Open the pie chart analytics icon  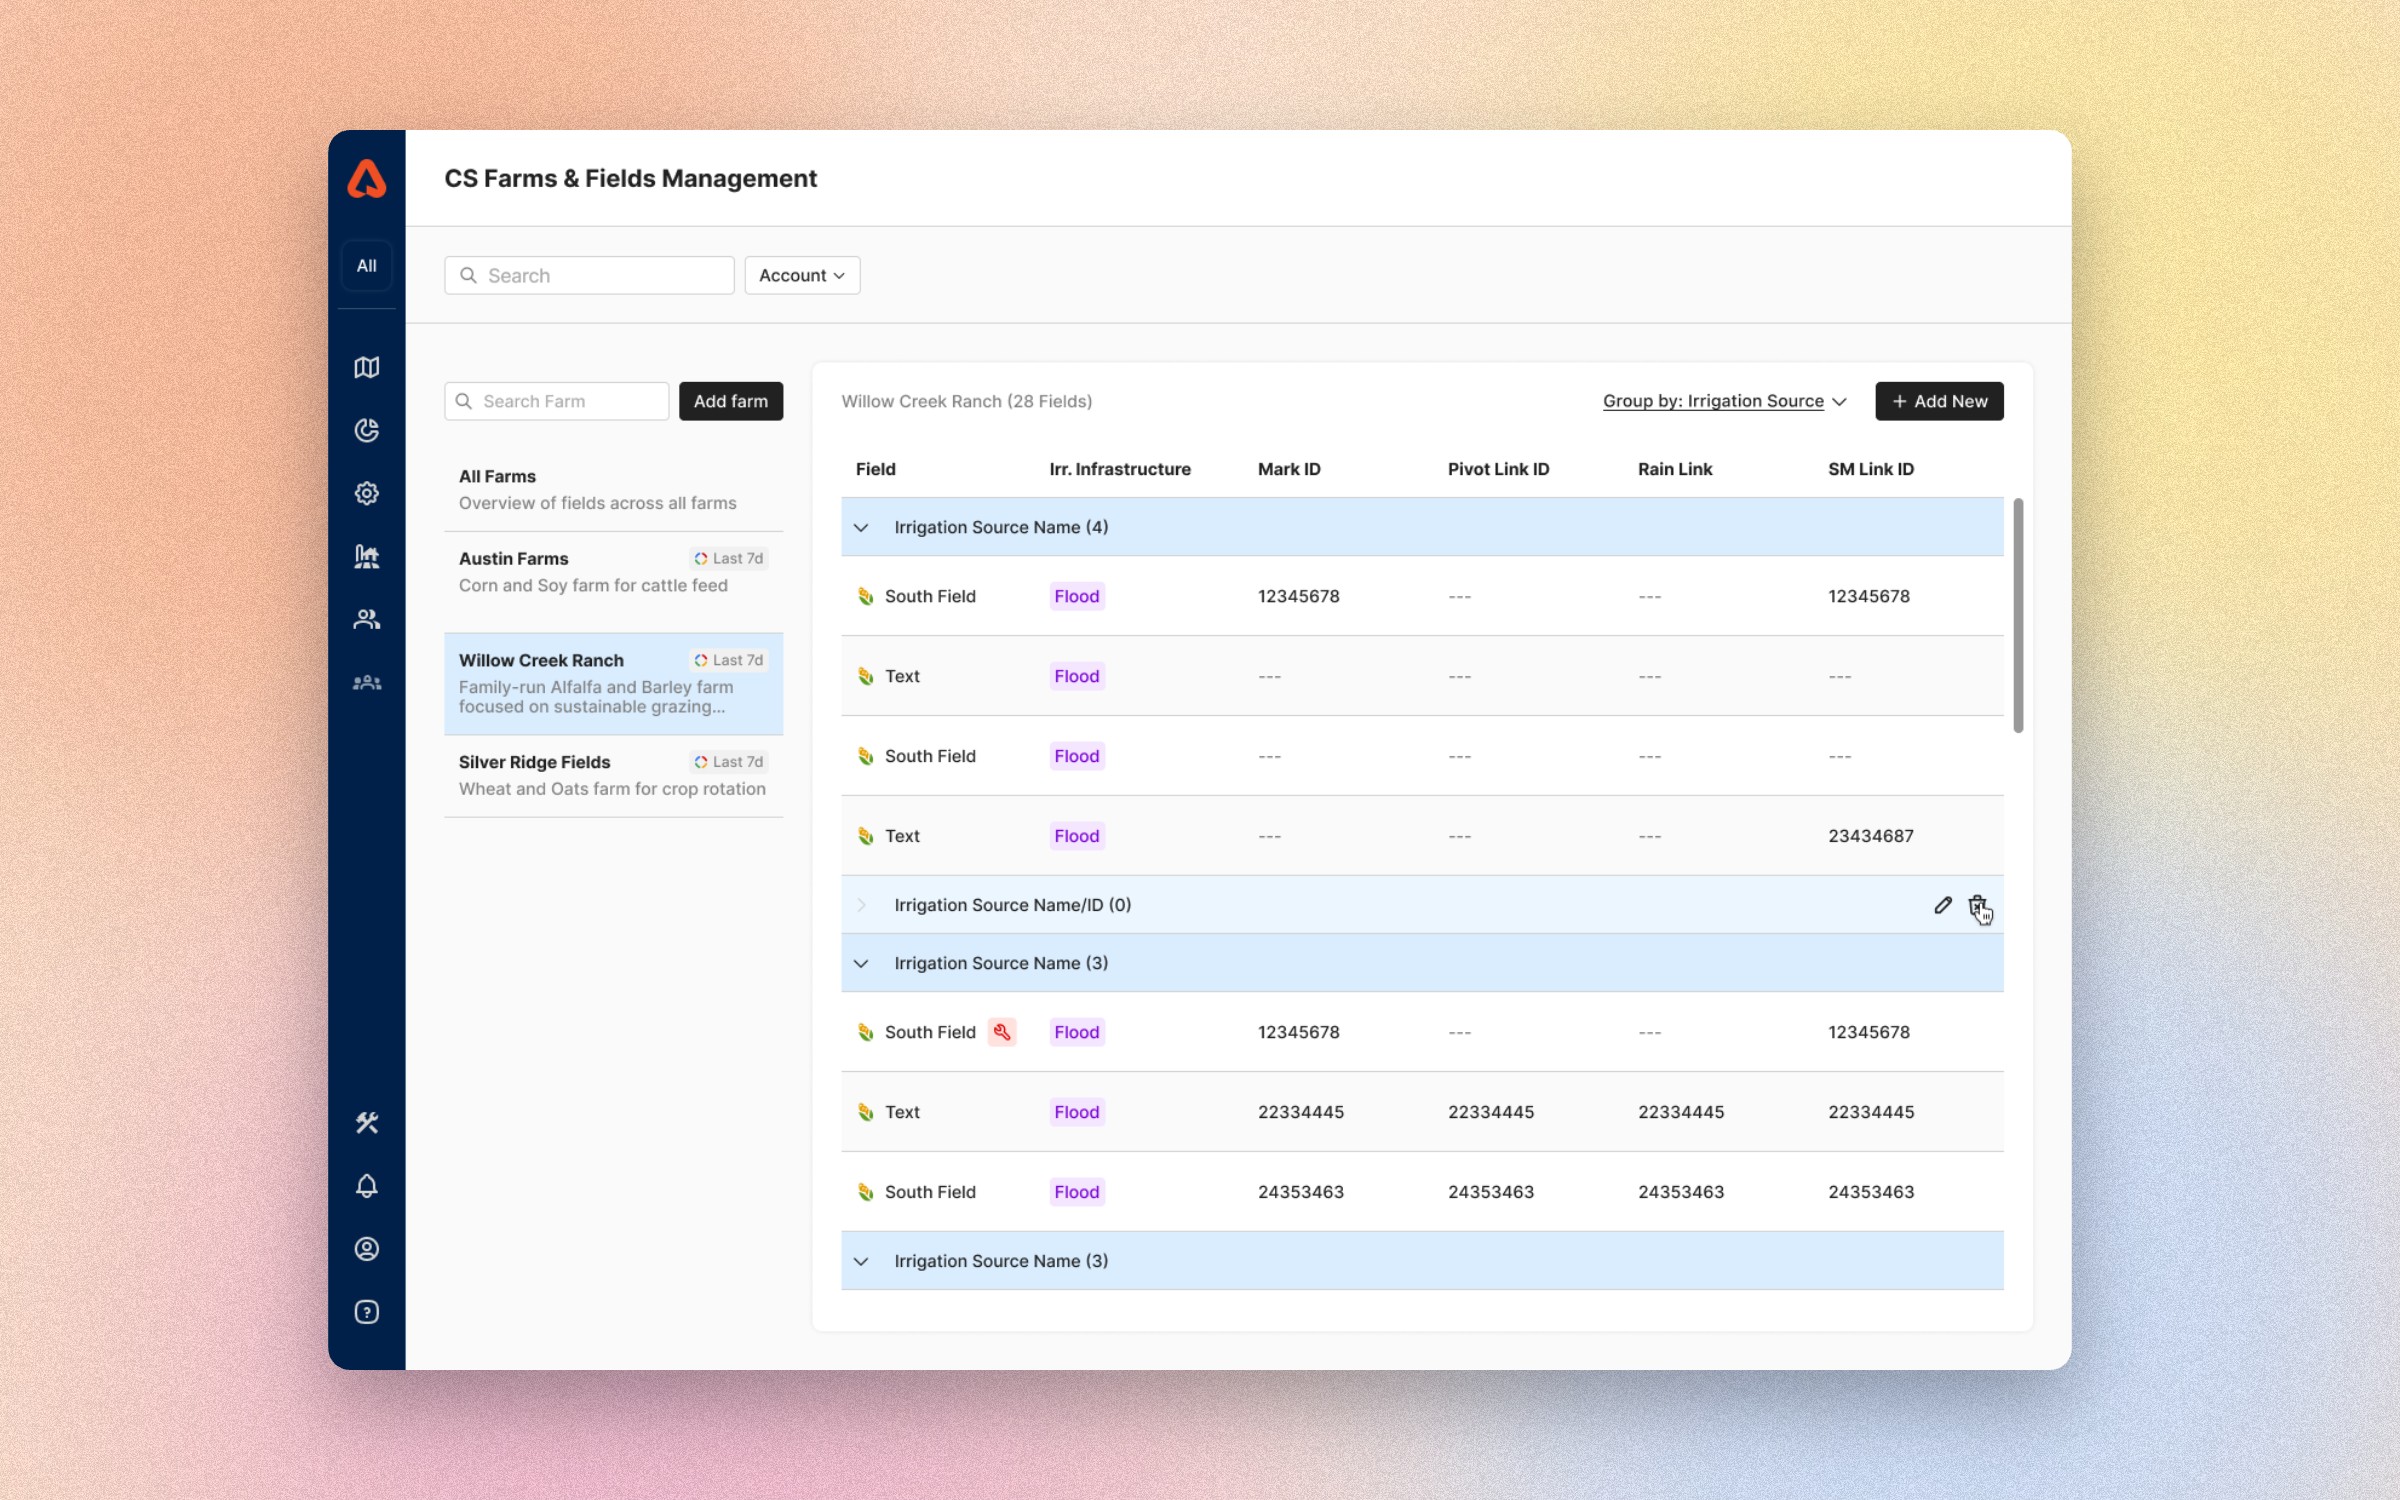click(x=366, y=430)
